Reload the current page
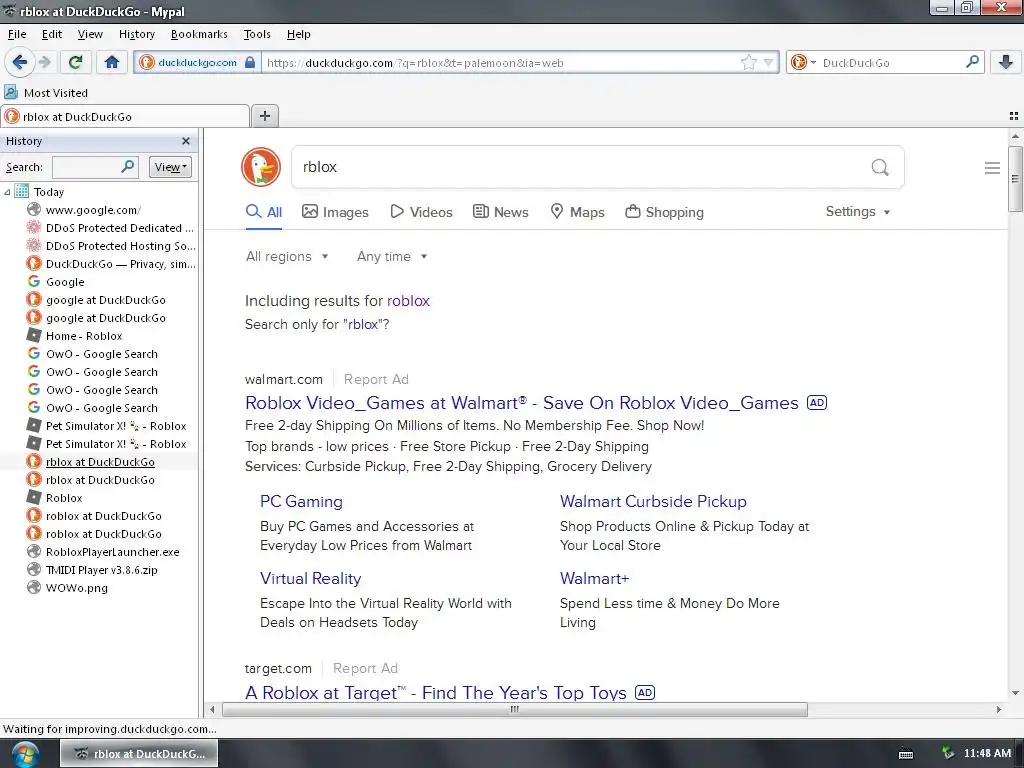This screenshot has width=1024, height=768. [75, 62]
